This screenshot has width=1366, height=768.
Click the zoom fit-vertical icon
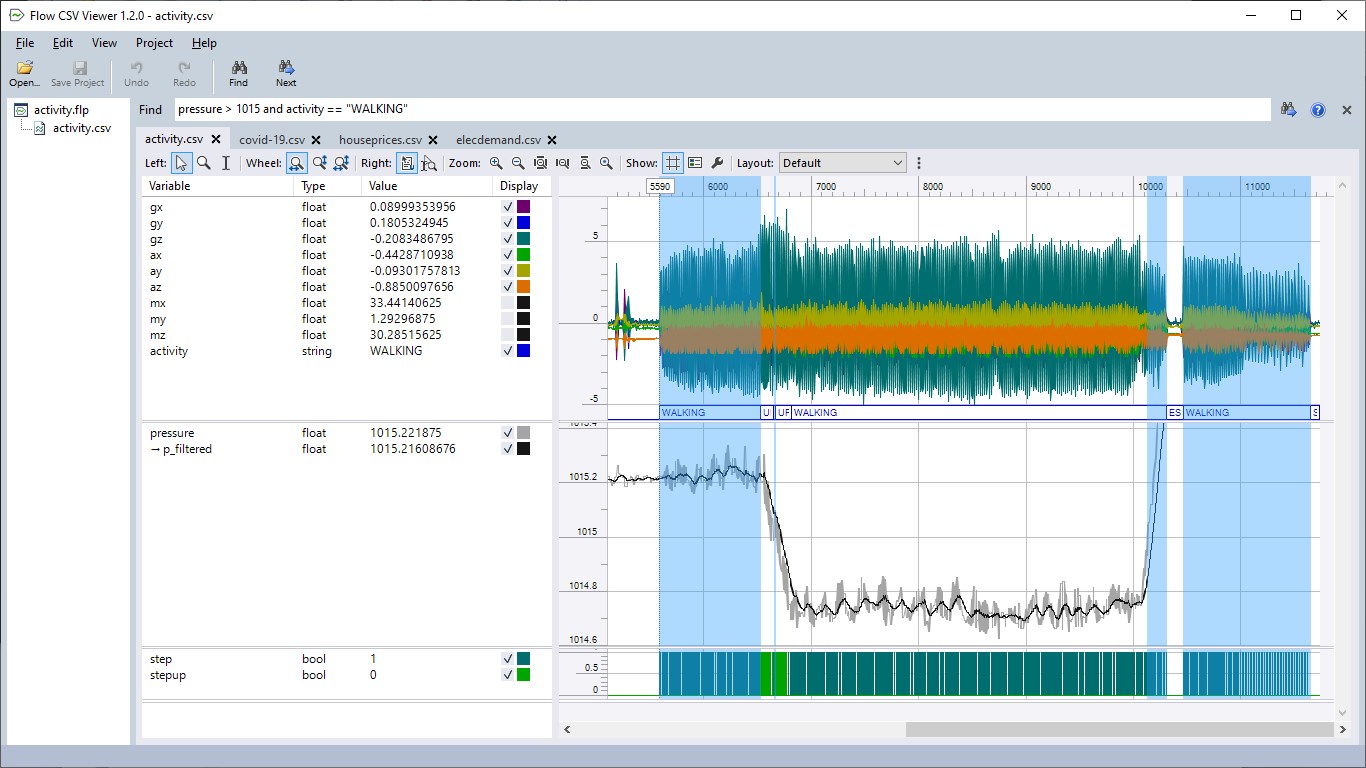584,163
